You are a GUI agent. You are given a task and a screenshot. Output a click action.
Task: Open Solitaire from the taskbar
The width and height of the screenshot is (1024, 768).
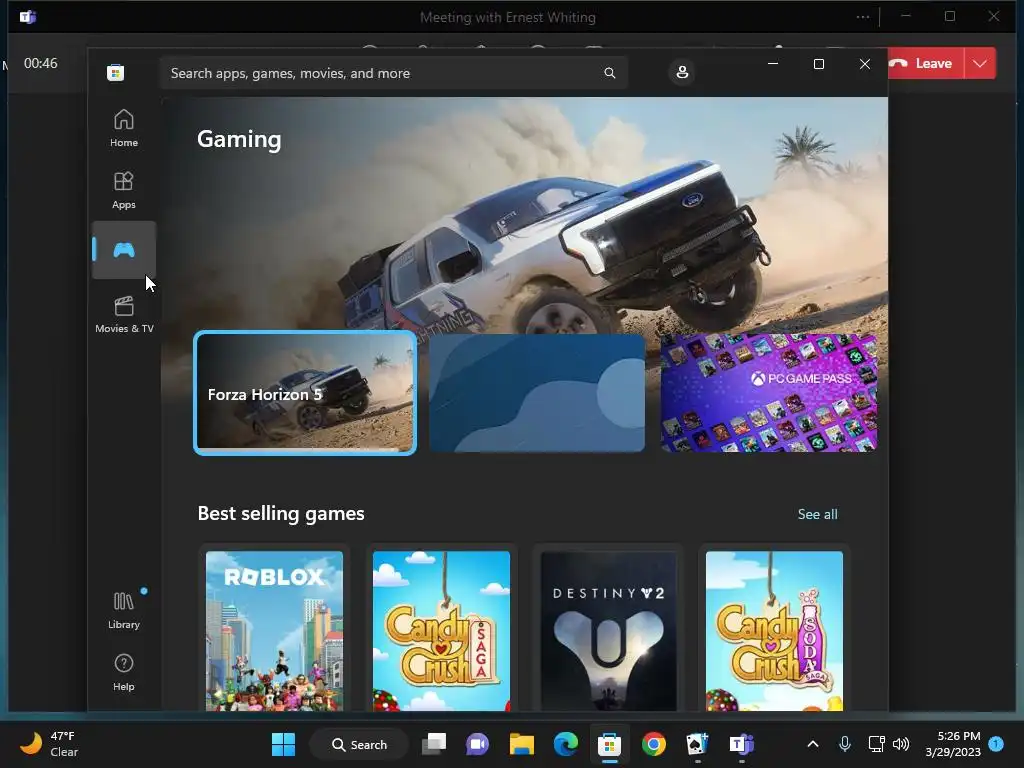(697, 744)
